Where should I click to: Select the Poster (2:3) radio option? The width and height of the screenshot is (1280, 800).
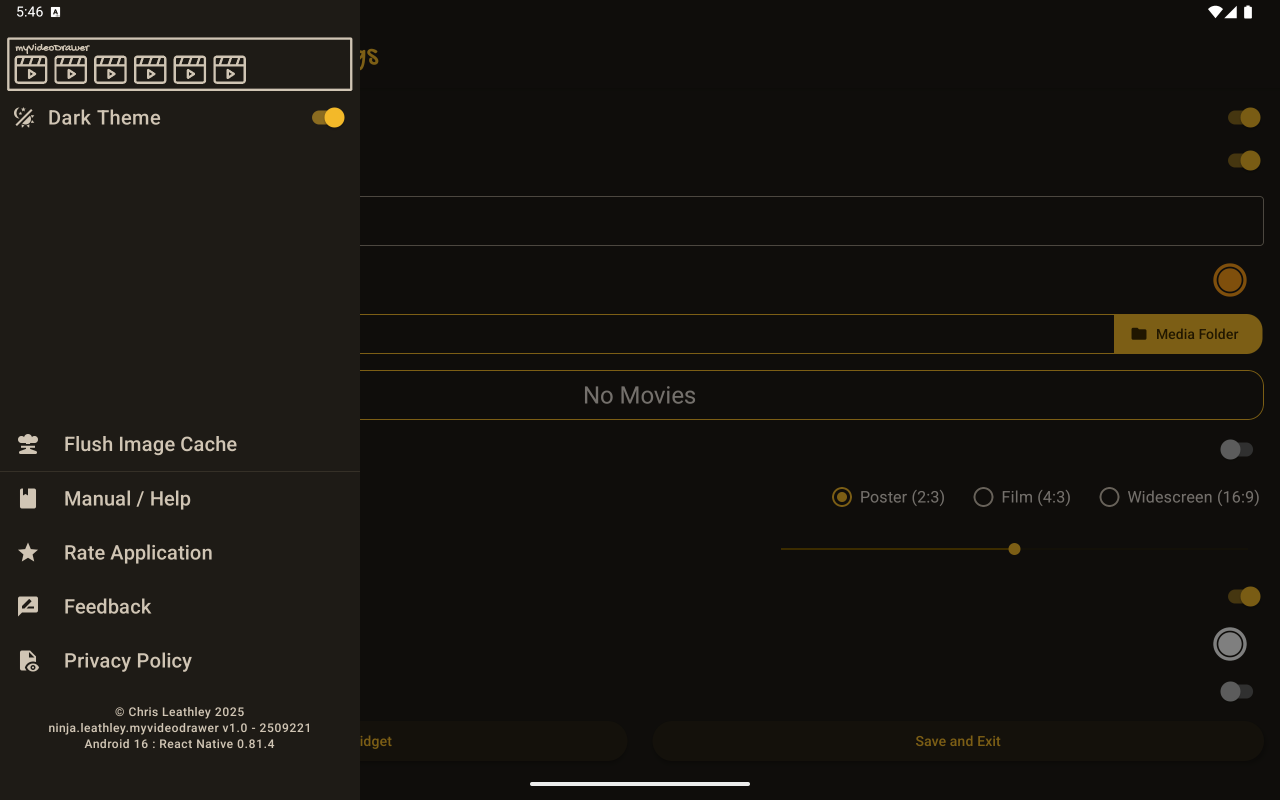point(842,497)
